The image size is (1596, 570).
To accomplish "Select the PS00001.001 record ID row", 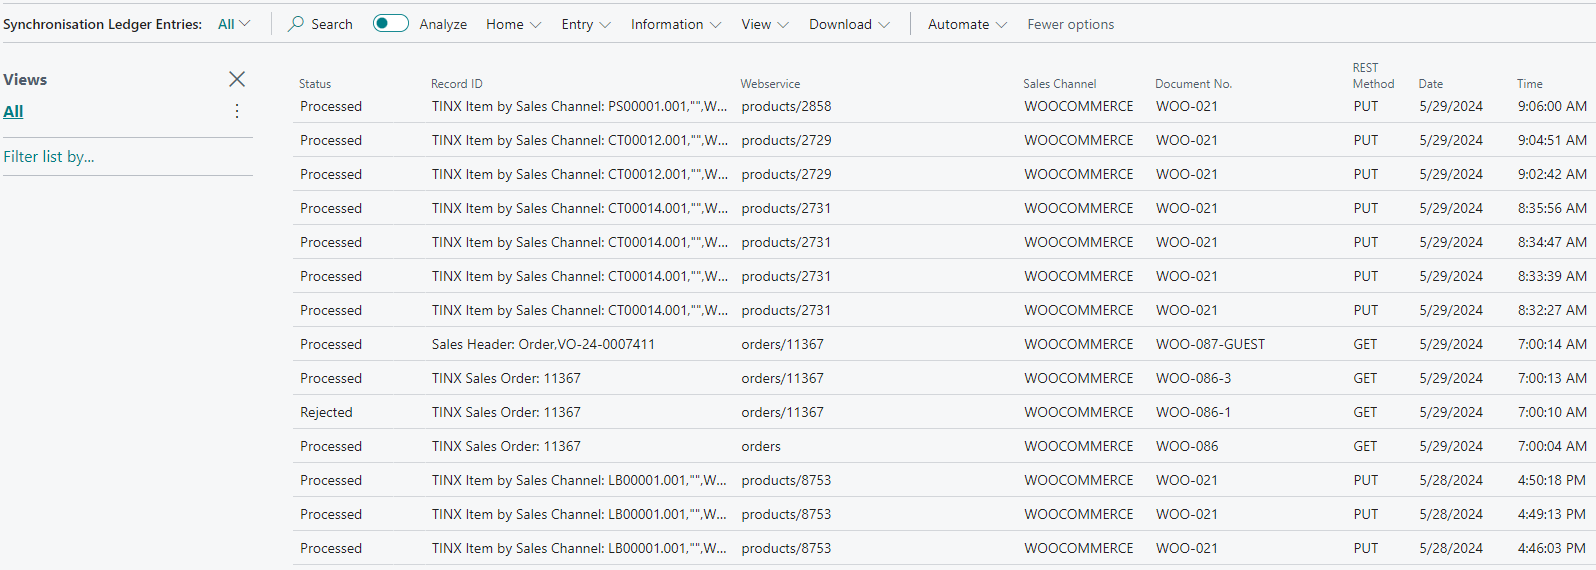I will (x=580, y=106).
